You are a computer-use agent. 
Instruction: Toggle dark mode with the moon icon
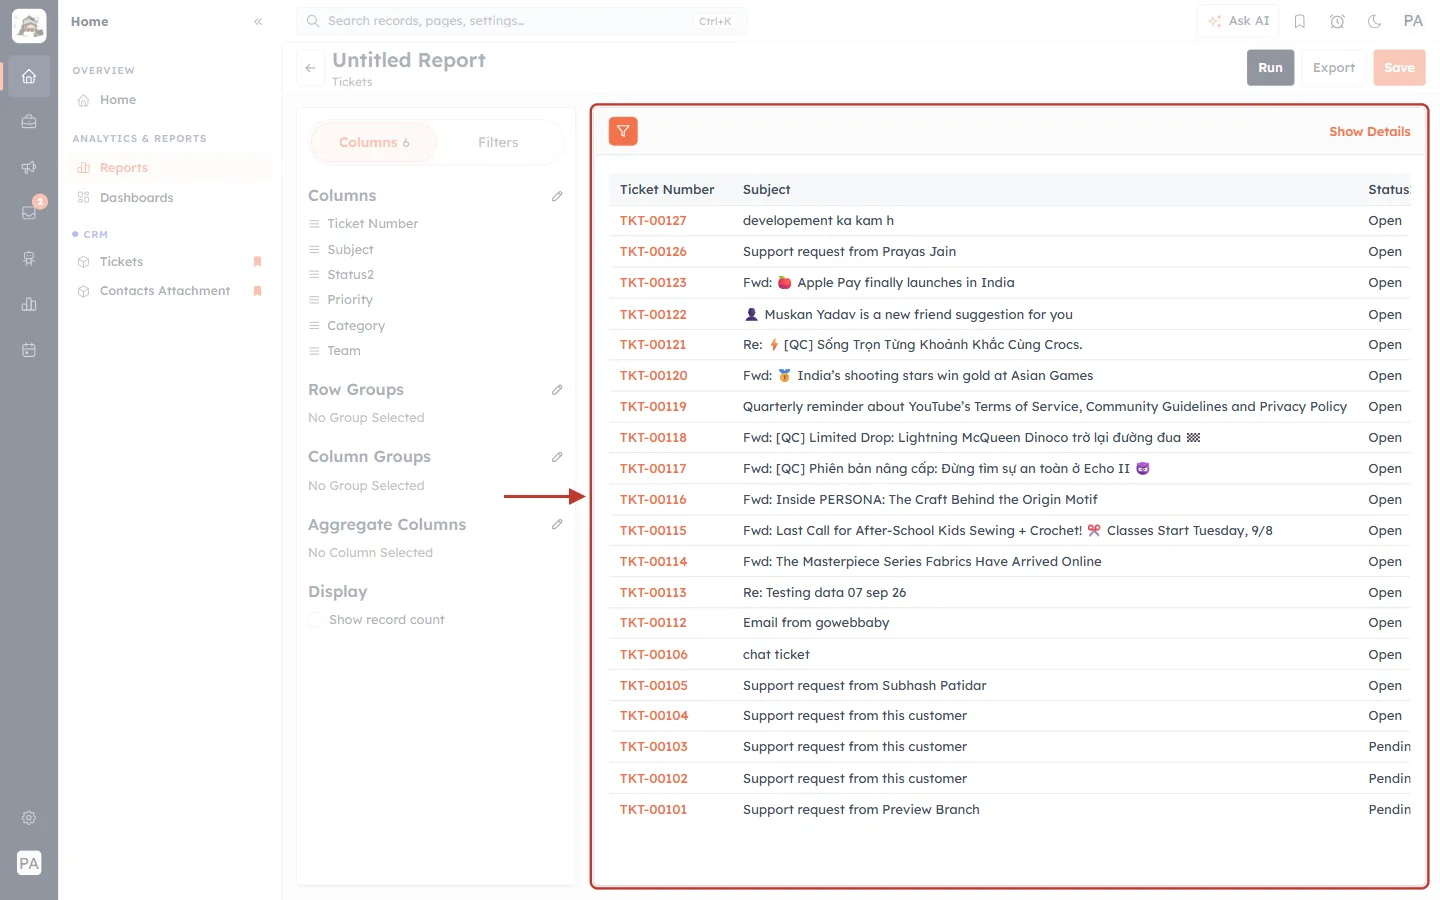pos(1375,21)
